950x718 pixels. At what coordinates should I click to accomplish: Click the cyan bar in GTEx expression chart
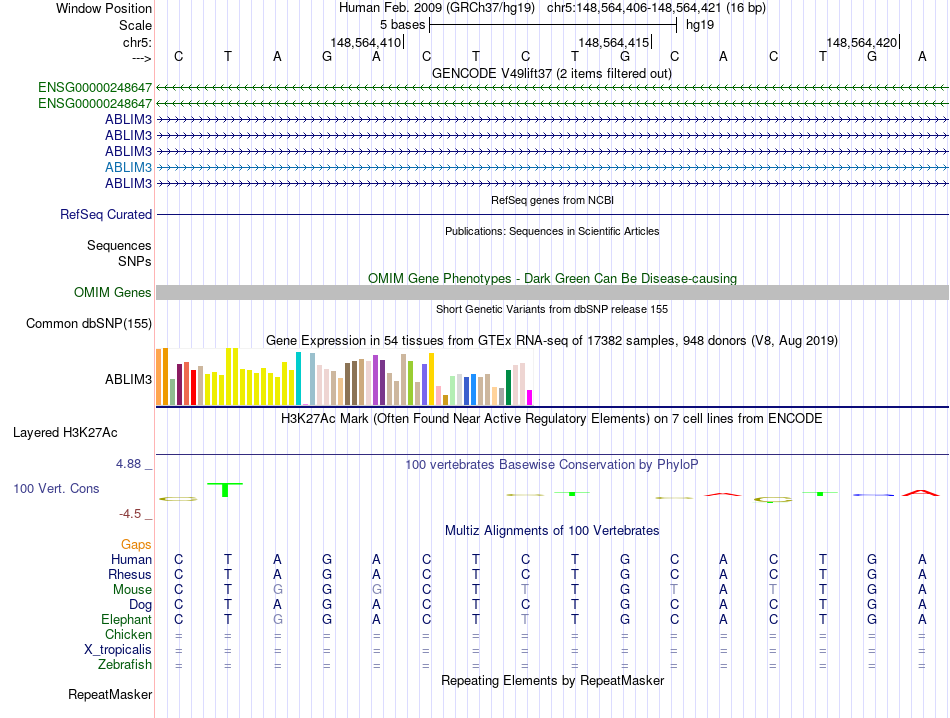[x=298, y=379]
